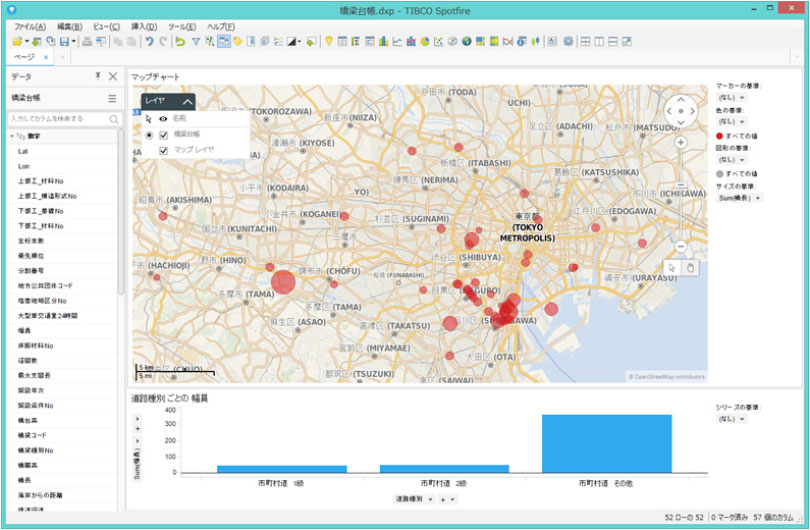
Task: Click the Lat column in data list
Action: (23, 151)
